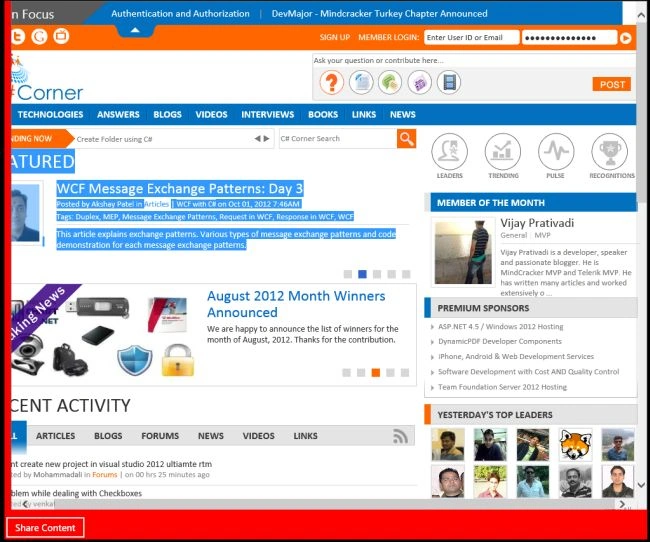Screen dimensions: 650x542
Task: Click the Ask your question input box
Action: 474,61
